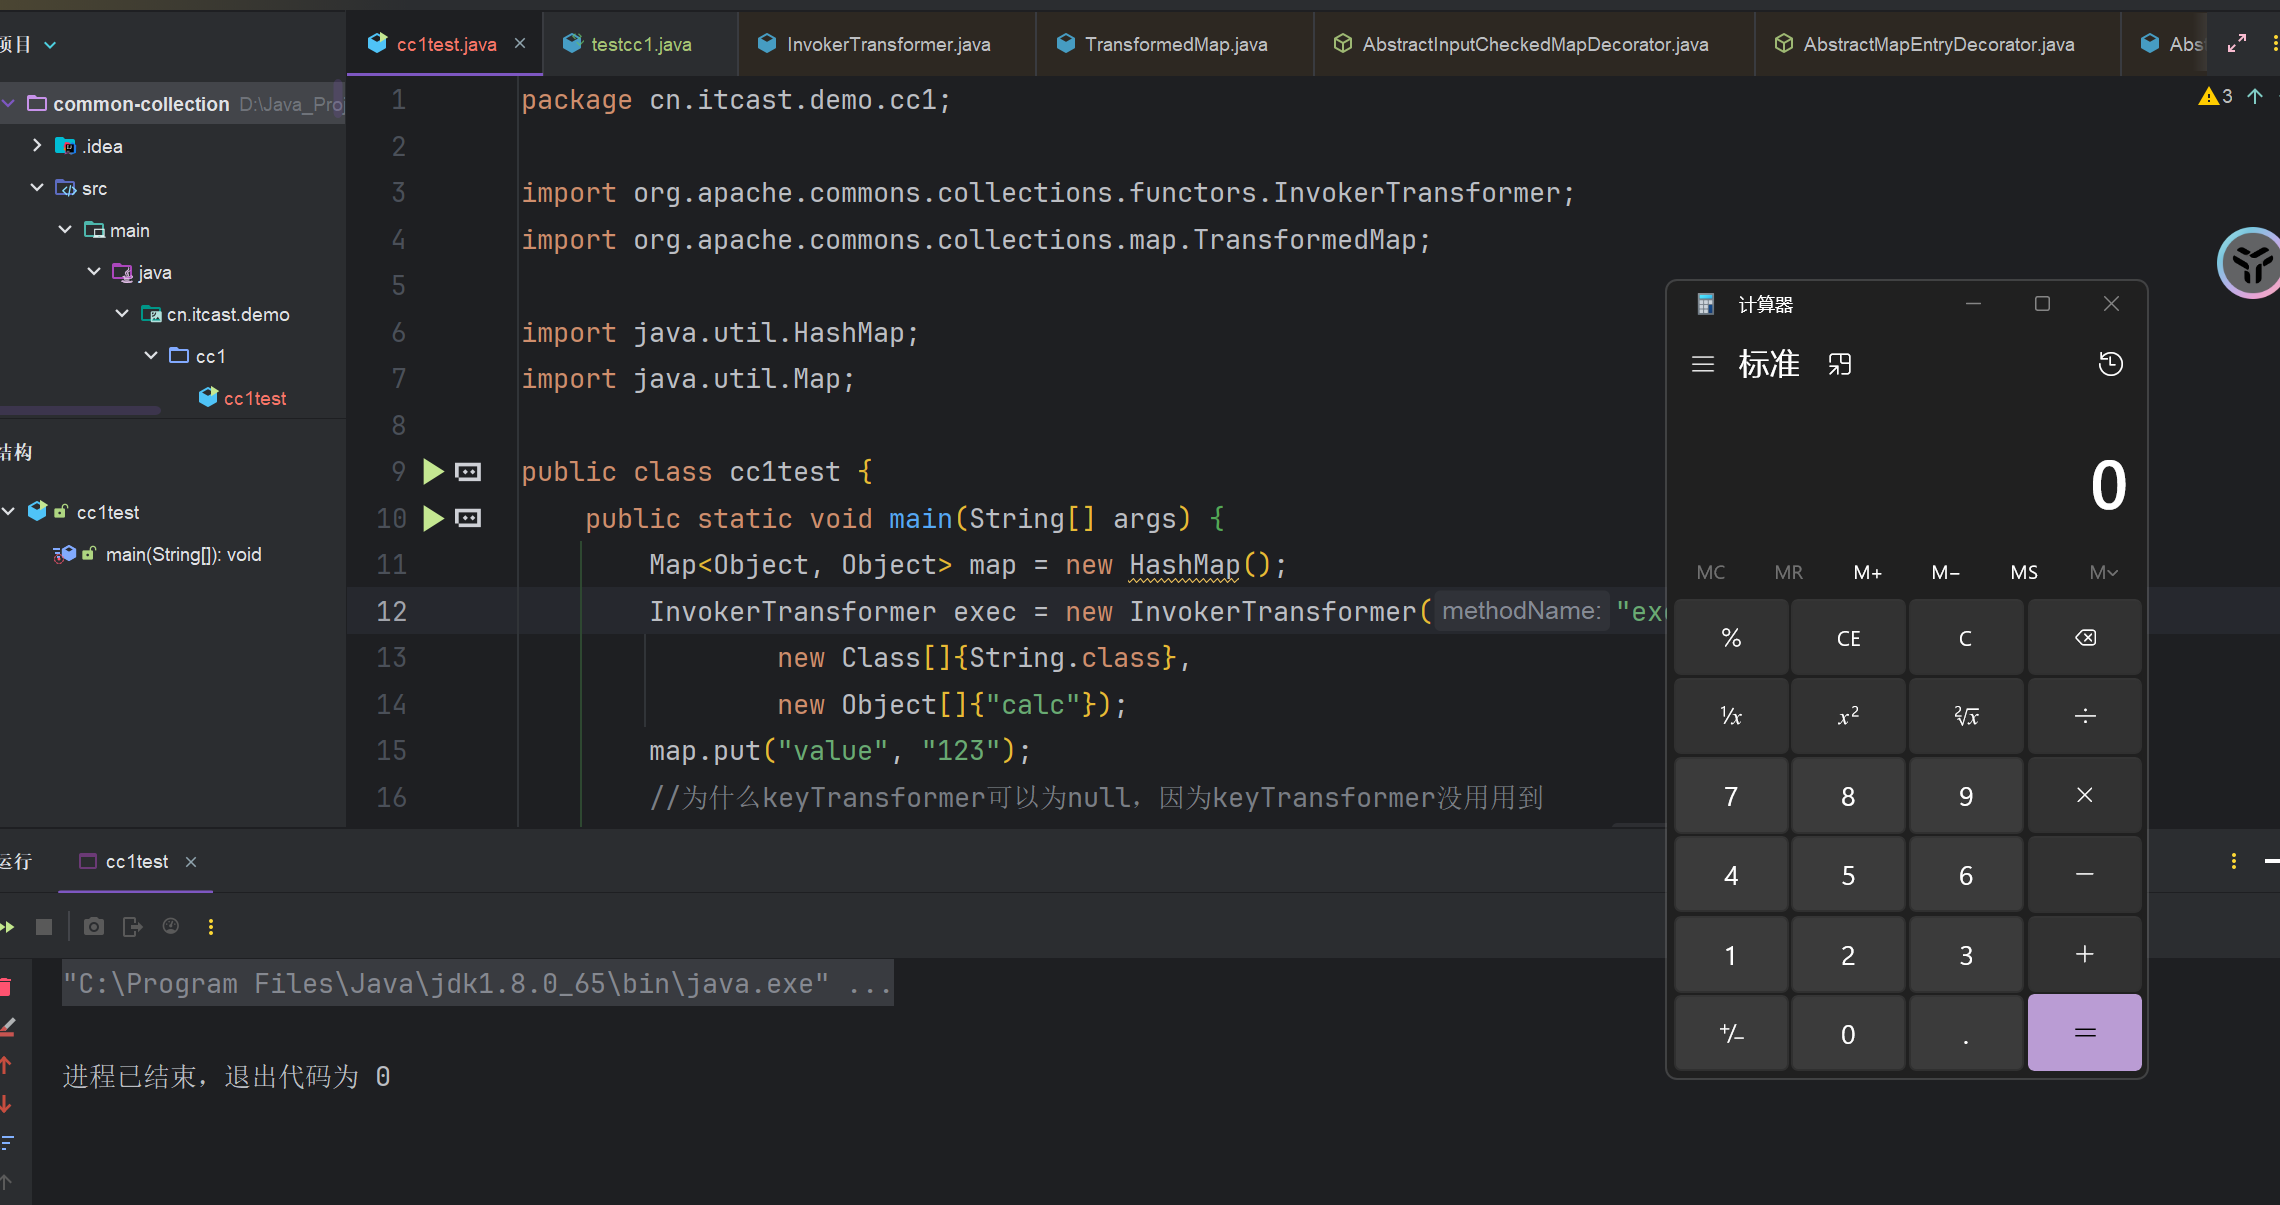Click the square root calculator key
Image resolution: width=2280 pixels, height=1205 pixels.
(1966, 716)
